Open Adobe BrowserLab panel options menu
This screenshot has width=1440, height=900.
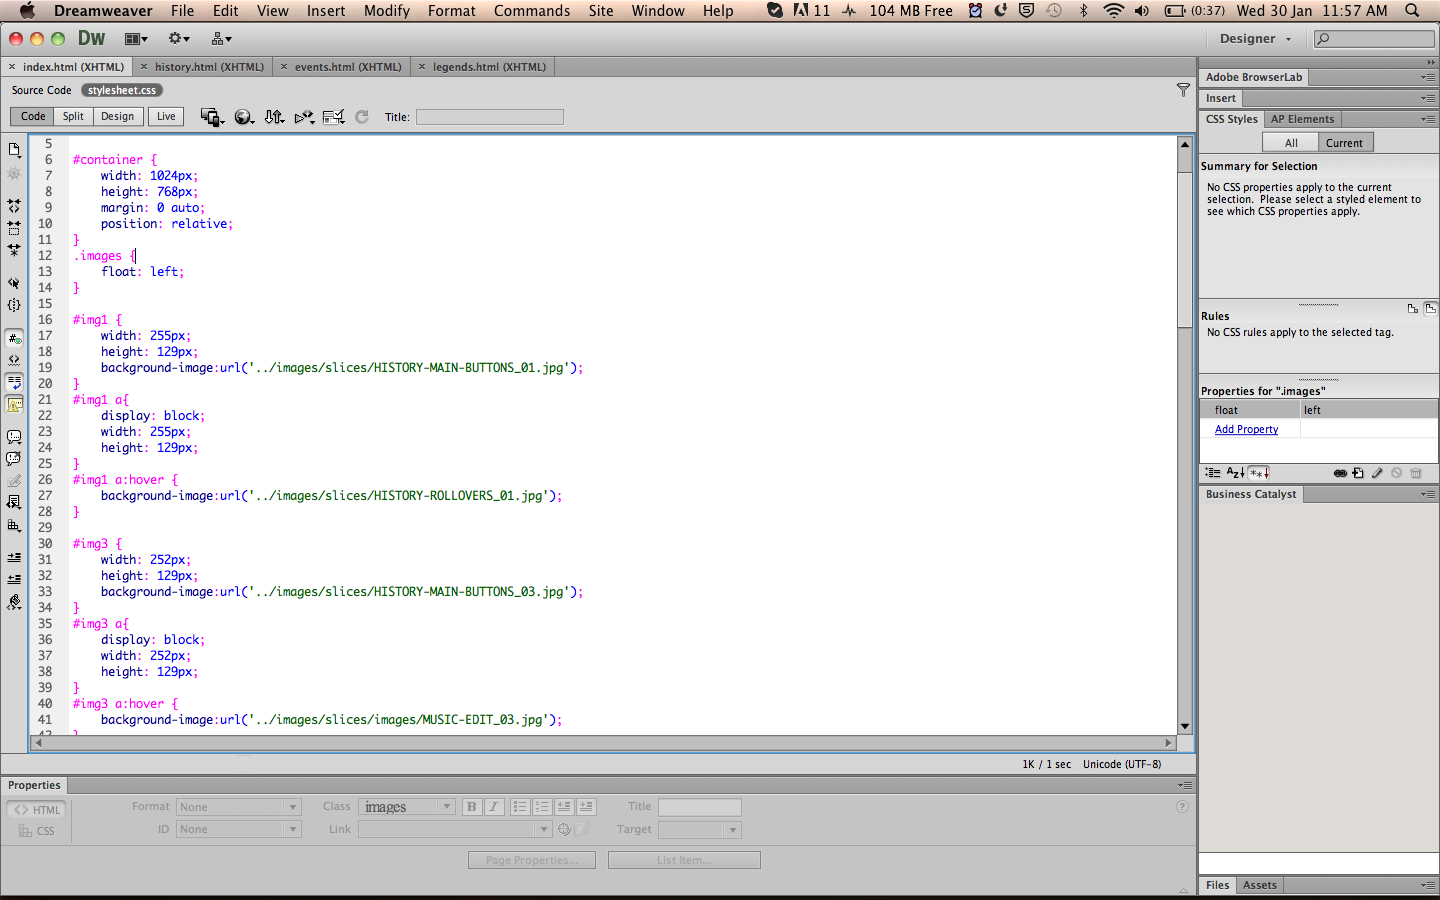[1427, 77]
